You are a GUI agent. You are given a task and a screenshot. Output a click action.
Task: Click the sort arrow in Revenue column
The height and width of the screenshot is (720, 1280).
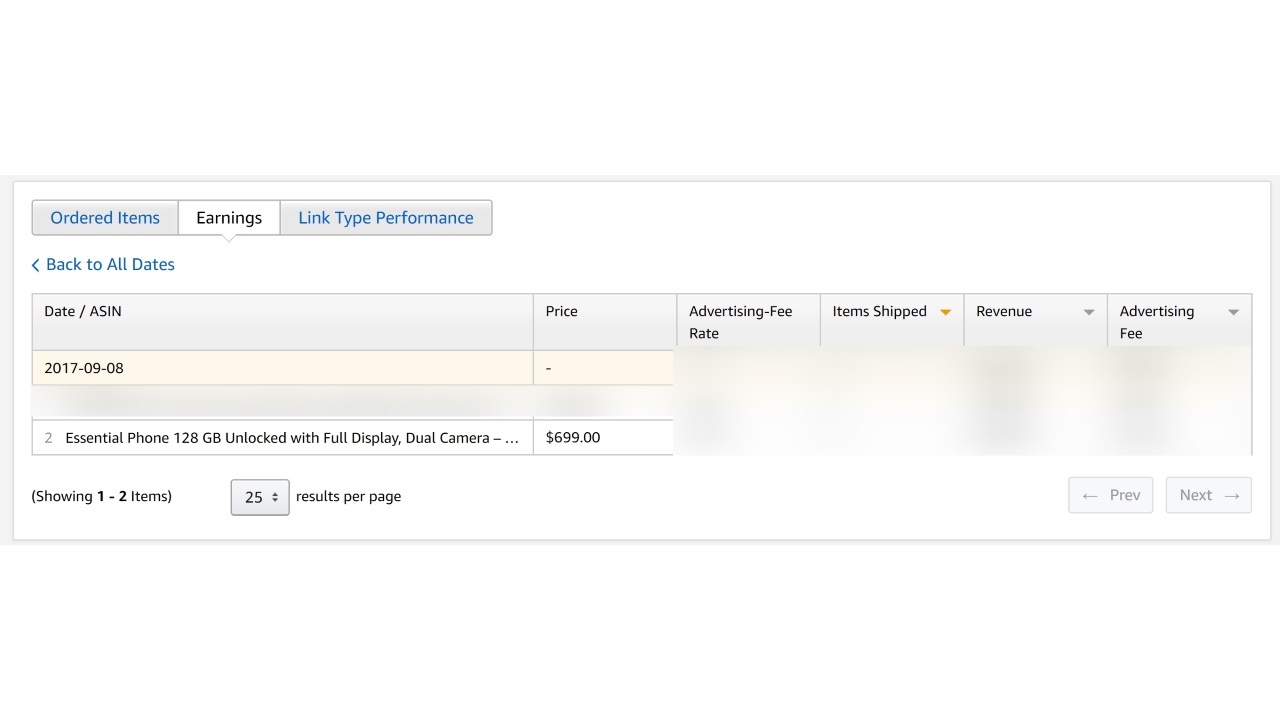pyautogui.click(x=1089, y=312)
